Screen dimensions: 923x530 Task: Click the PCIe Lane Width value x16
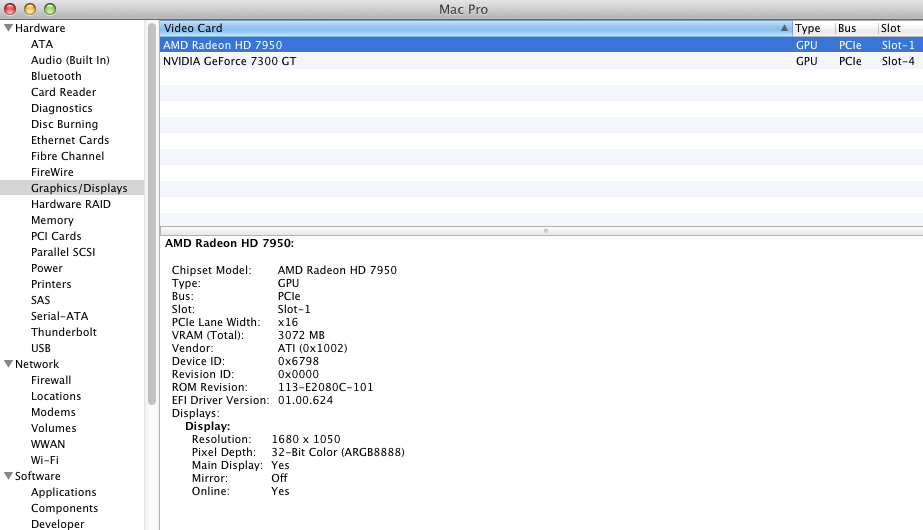click(288, 322)
